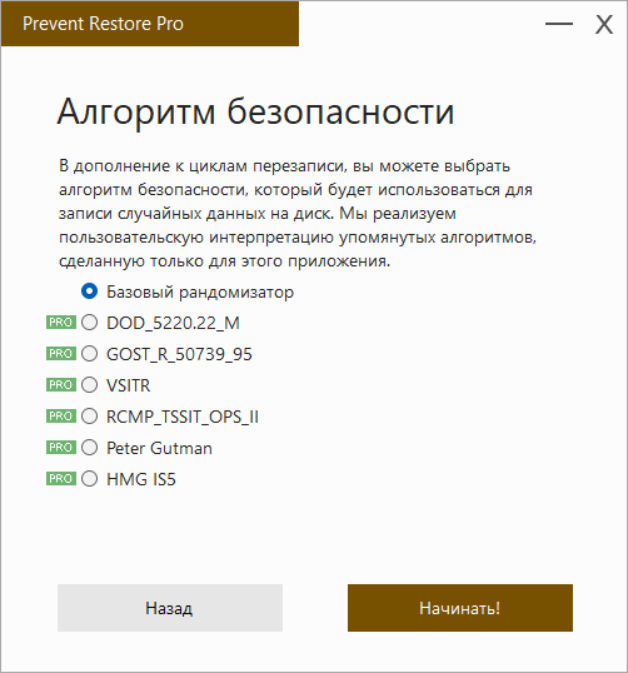The image size is (628, 673).
Task: Select the GOST_R_50739_95 radio button
Action: coord(89,354)
